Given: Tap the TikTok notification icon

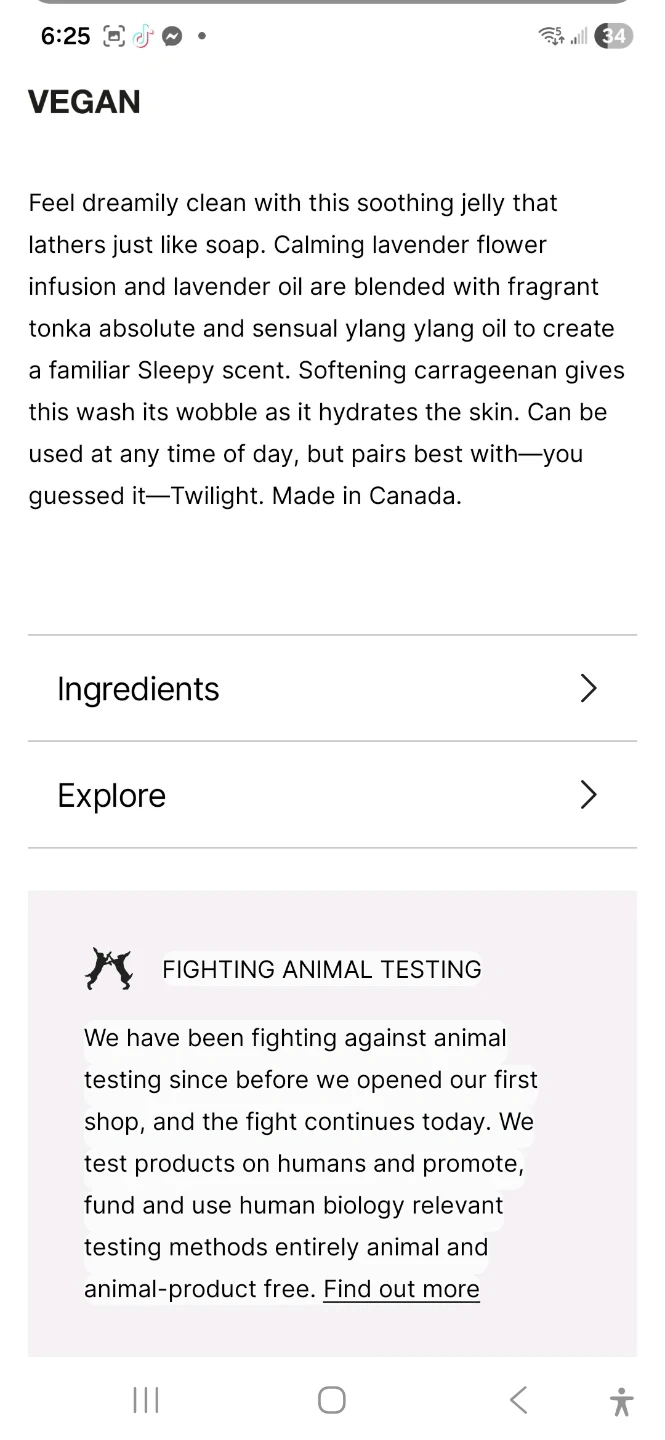Looking at the screenshot, I should coord(143,37).
